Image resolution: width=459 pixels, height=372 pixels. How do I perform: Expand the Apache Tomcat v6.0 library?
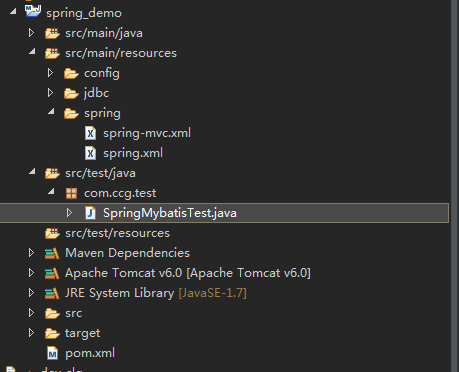[x=31, y=273]
